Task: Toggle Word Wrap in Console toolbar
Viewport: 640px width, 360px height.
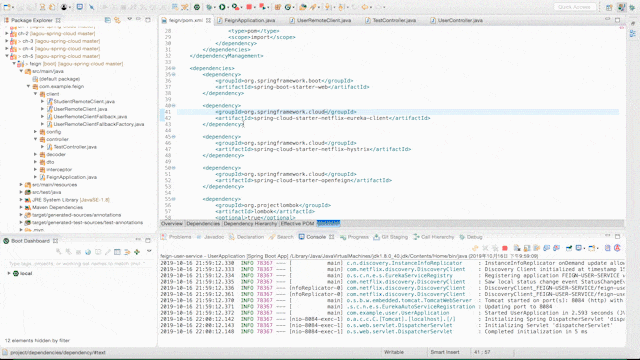Action: 537,248
